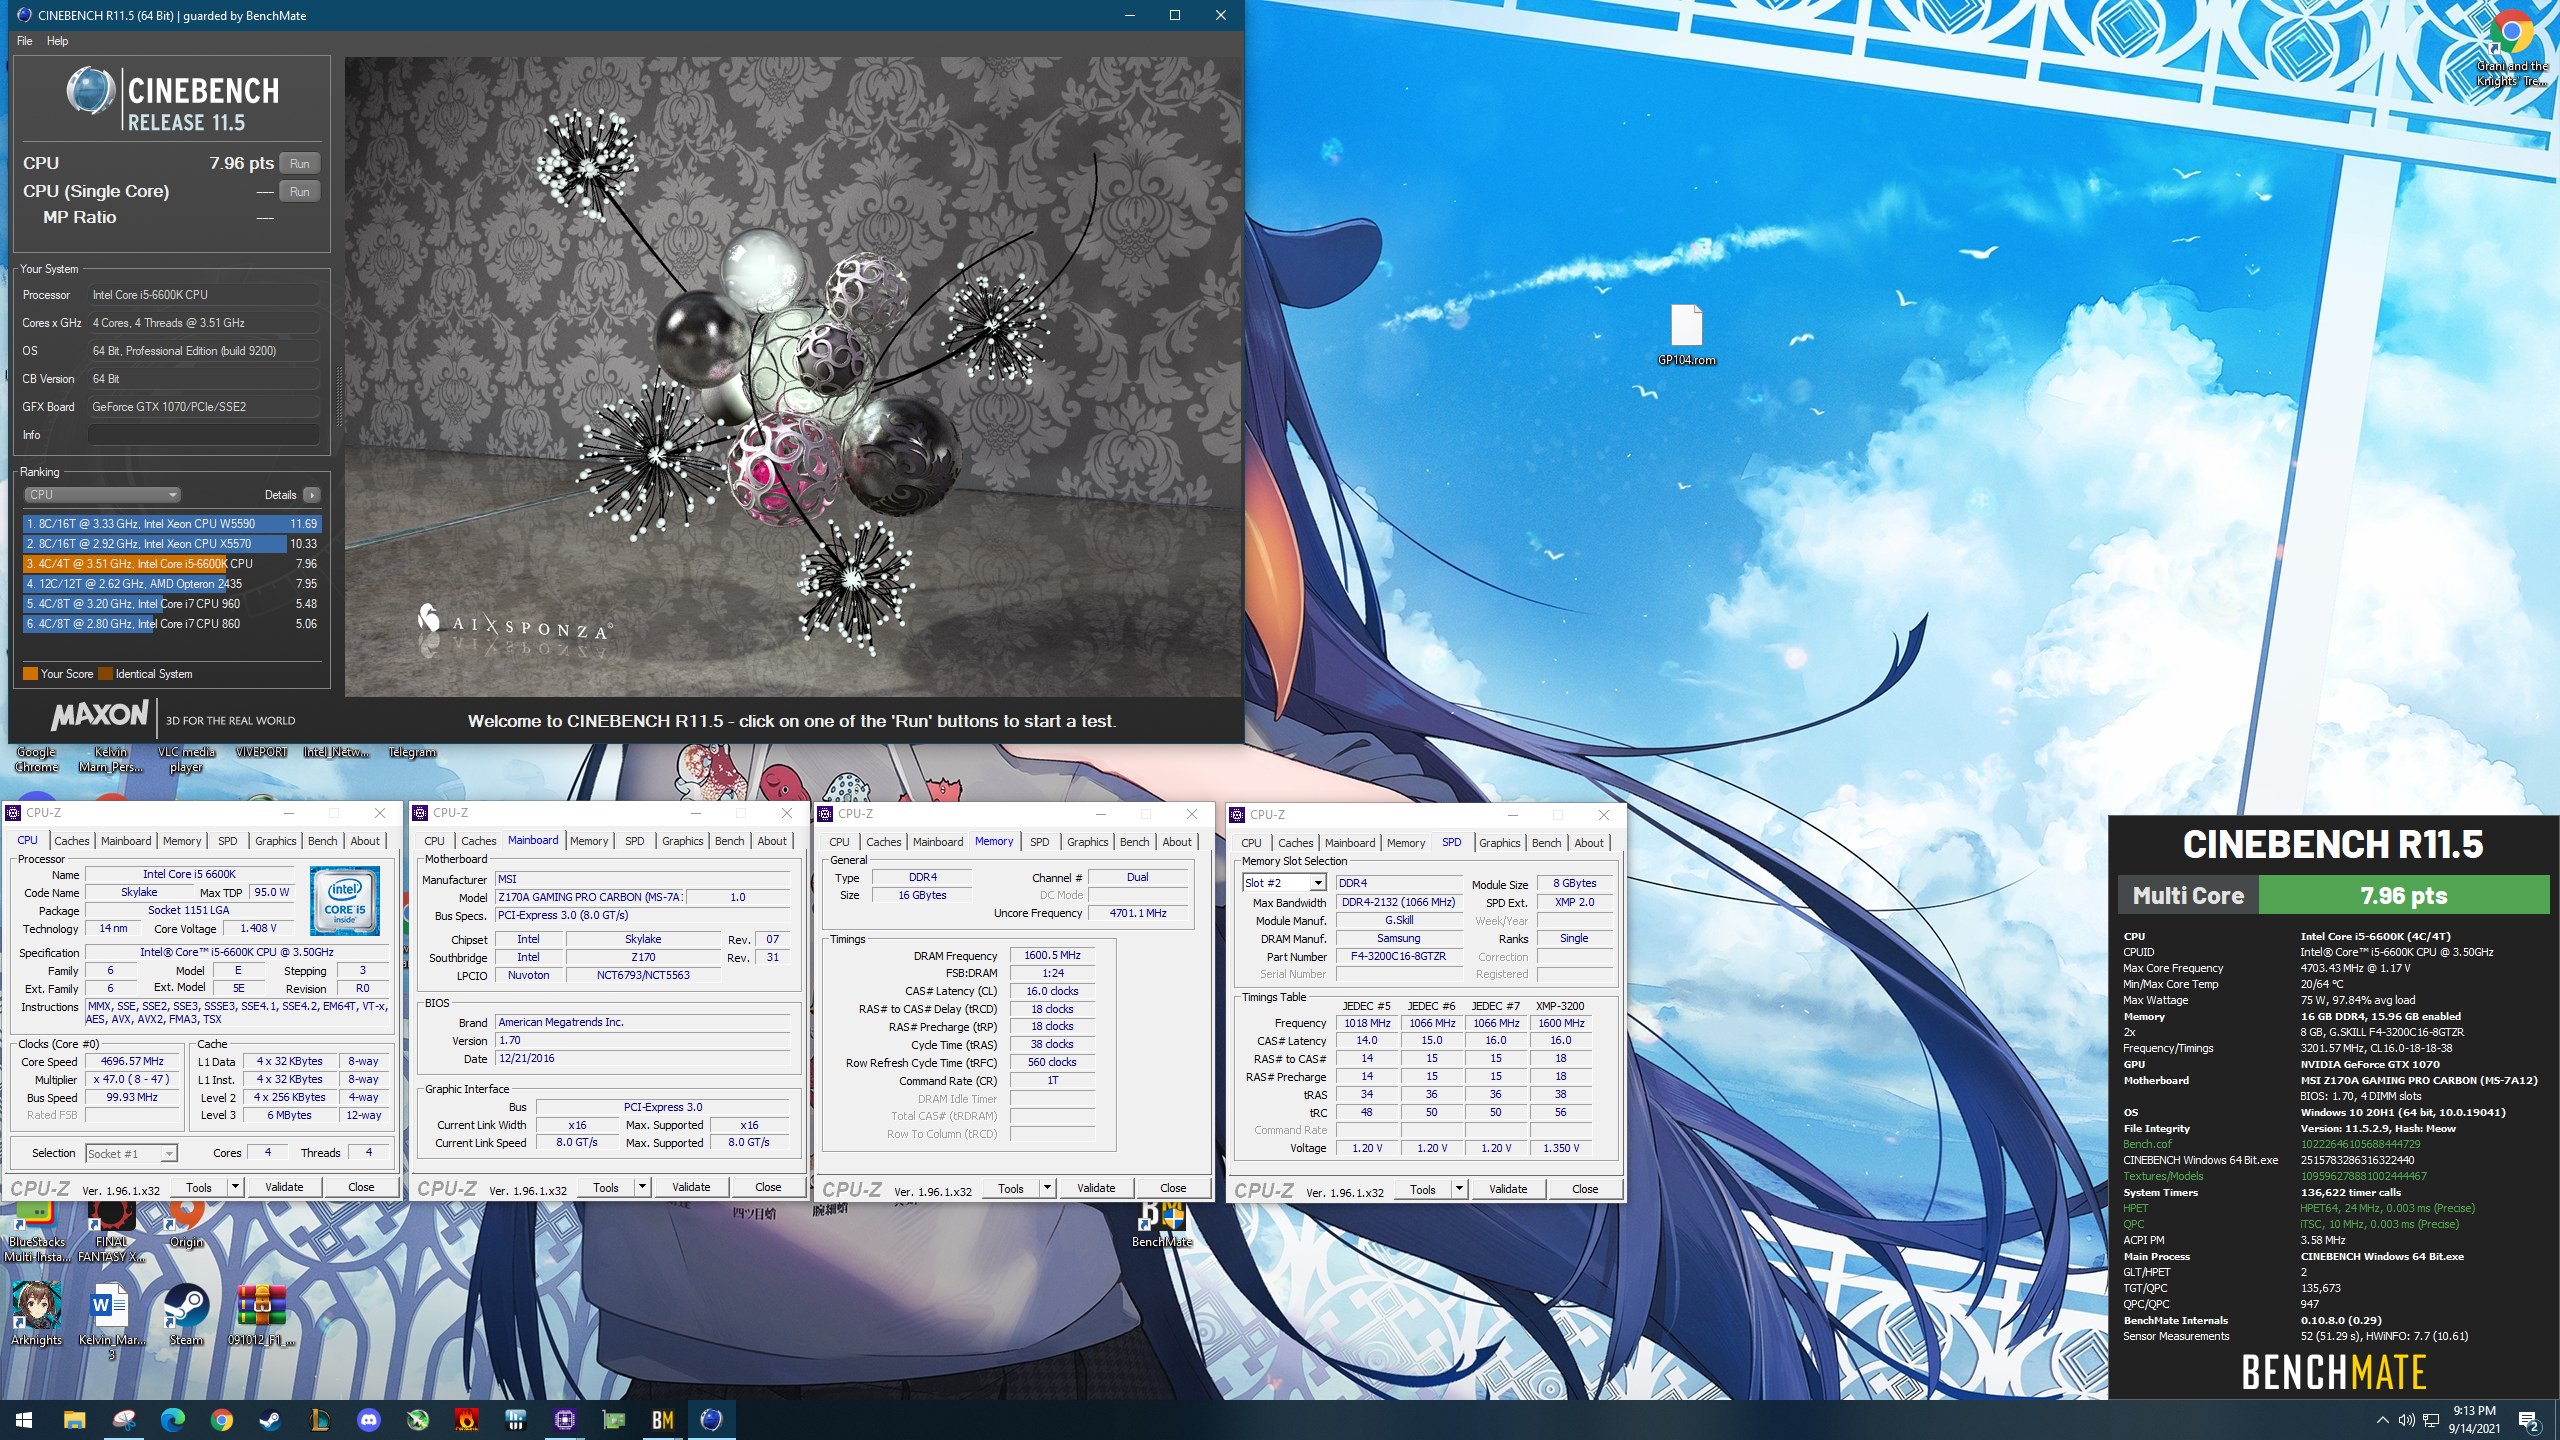This screenshot has width=2560, height=1440.
Task: Open the Windows Start menu
Action: coord(24,1420)
